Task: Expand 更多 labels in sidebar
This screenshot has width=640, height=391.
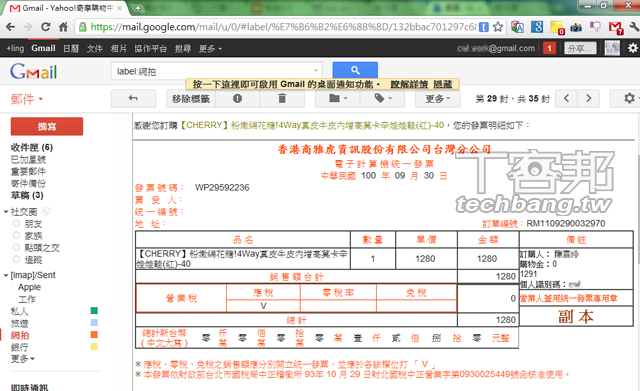Action: 22,358
